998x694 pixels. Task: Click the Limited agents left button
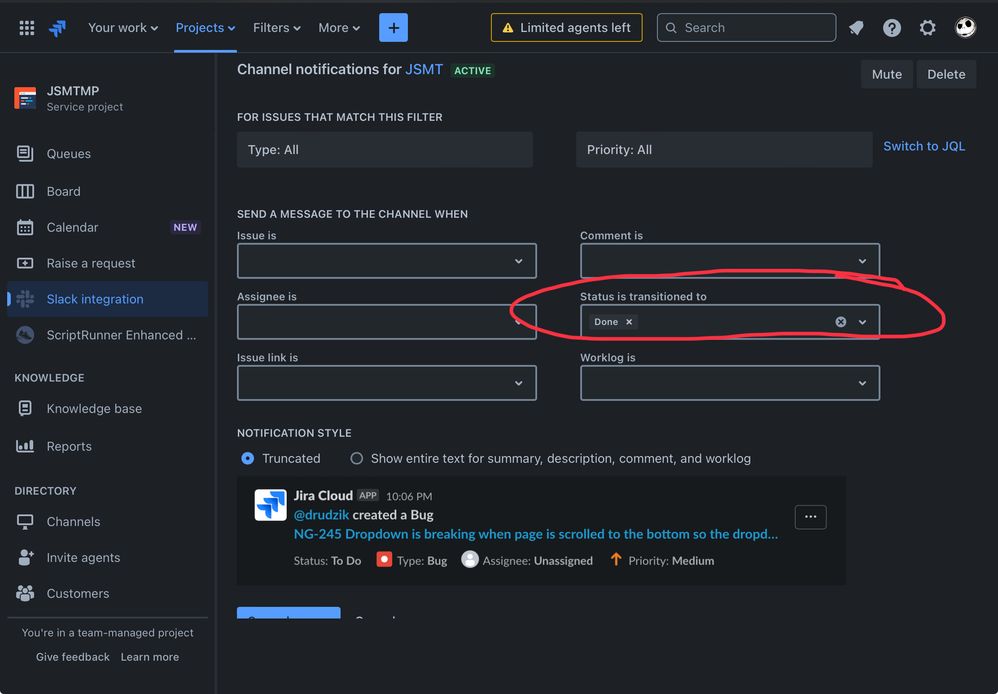(x=566, y=27)
